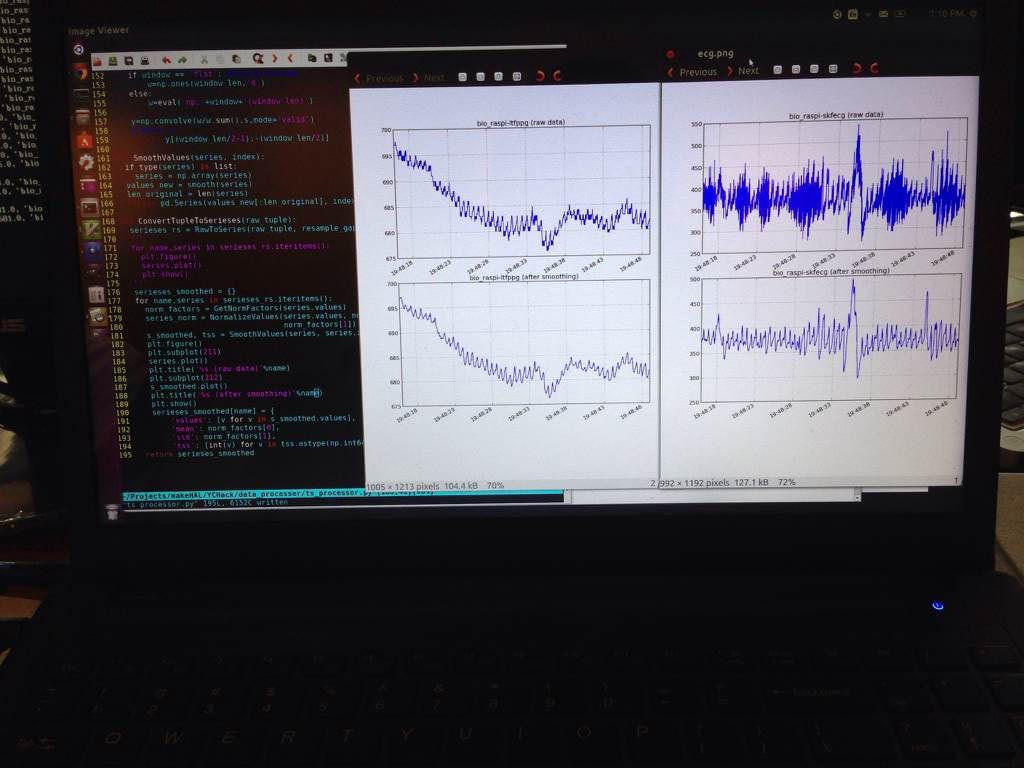Image resolution: width=1024 pixels, height=768 pixels.
Task: Click the Find Next arrow in gVim toolbar
Action: (275, 59)
